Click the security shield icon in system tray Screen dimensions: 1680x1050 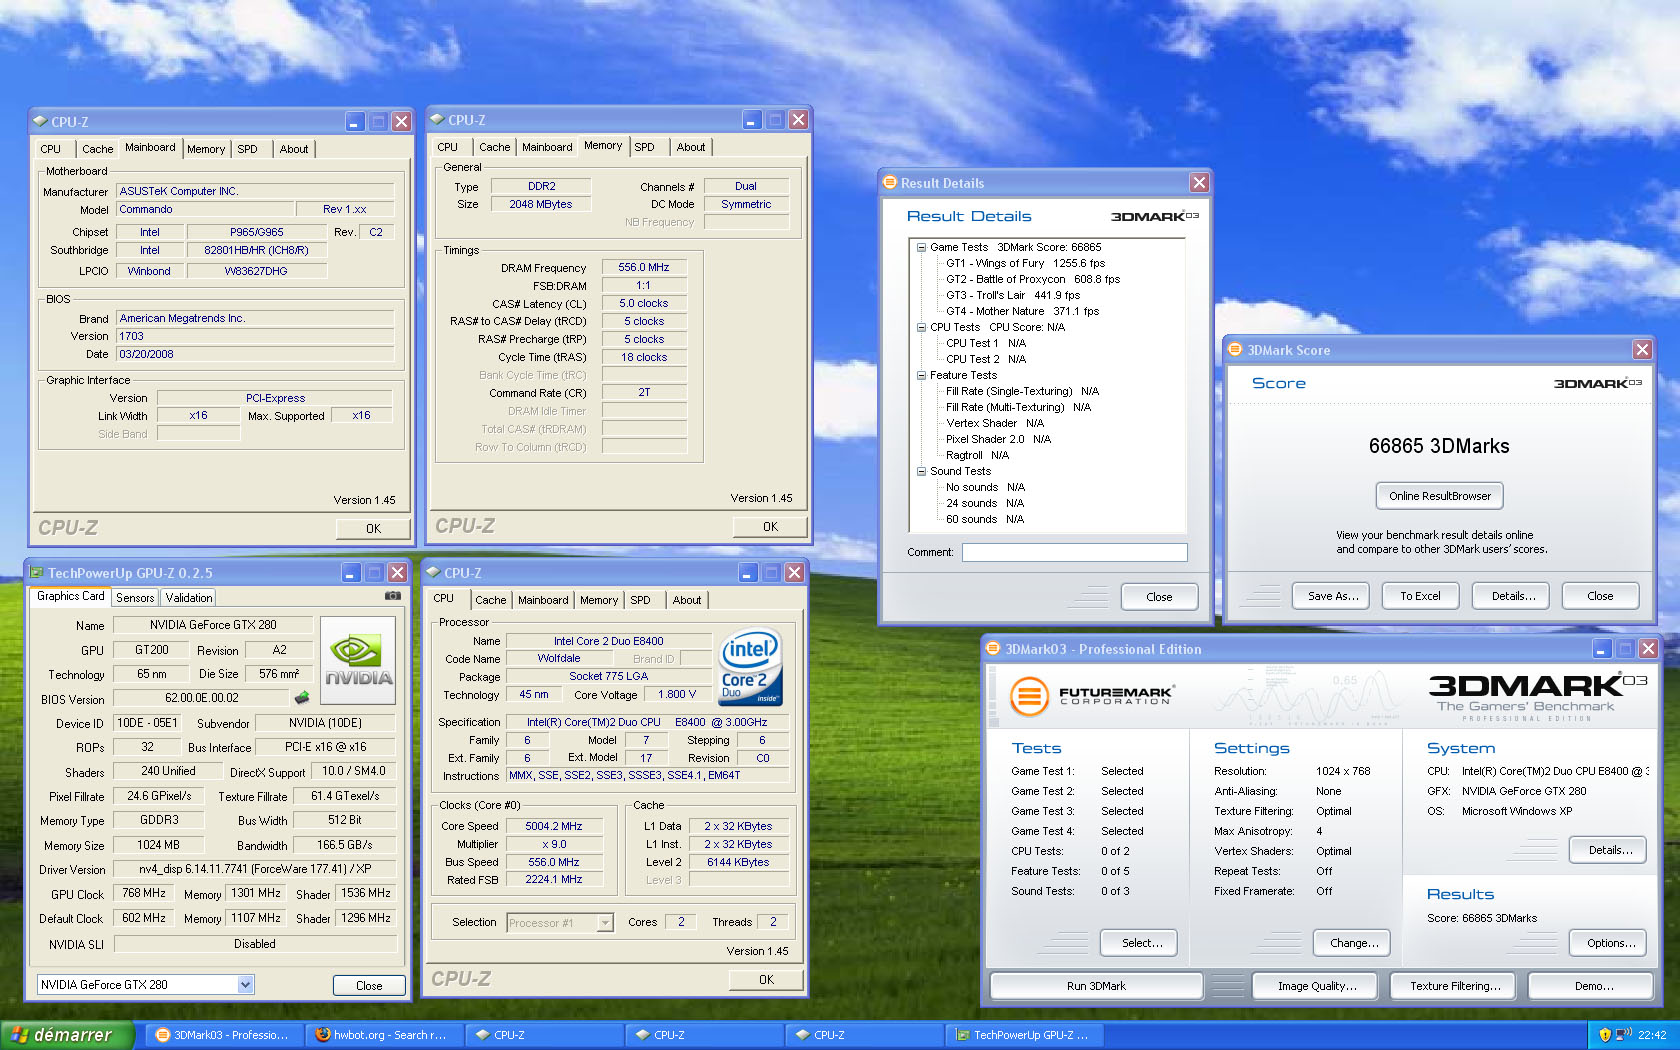tap(1605, 1035)
